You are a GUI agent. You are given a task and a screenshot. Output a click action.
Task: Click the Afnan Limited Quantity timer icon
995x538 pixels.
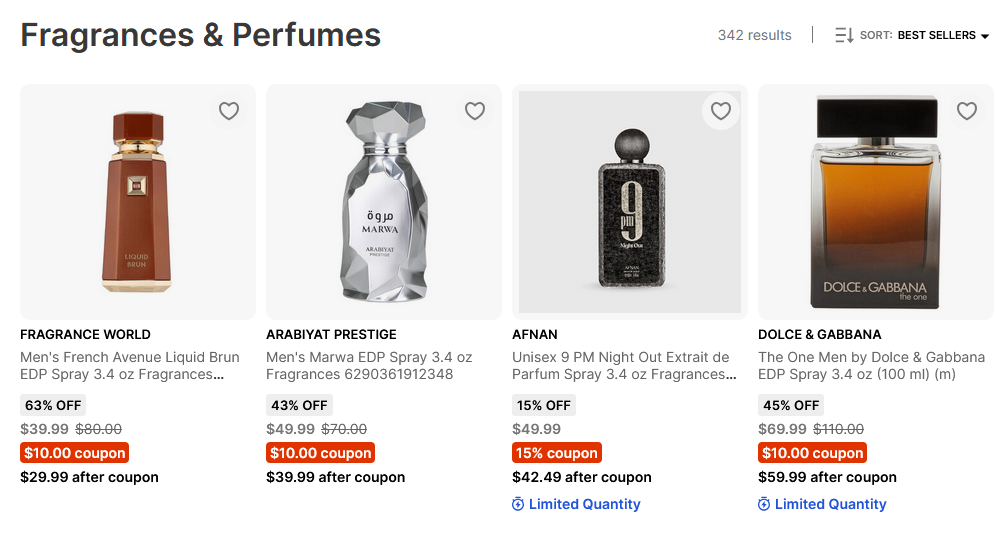[518, 504]
